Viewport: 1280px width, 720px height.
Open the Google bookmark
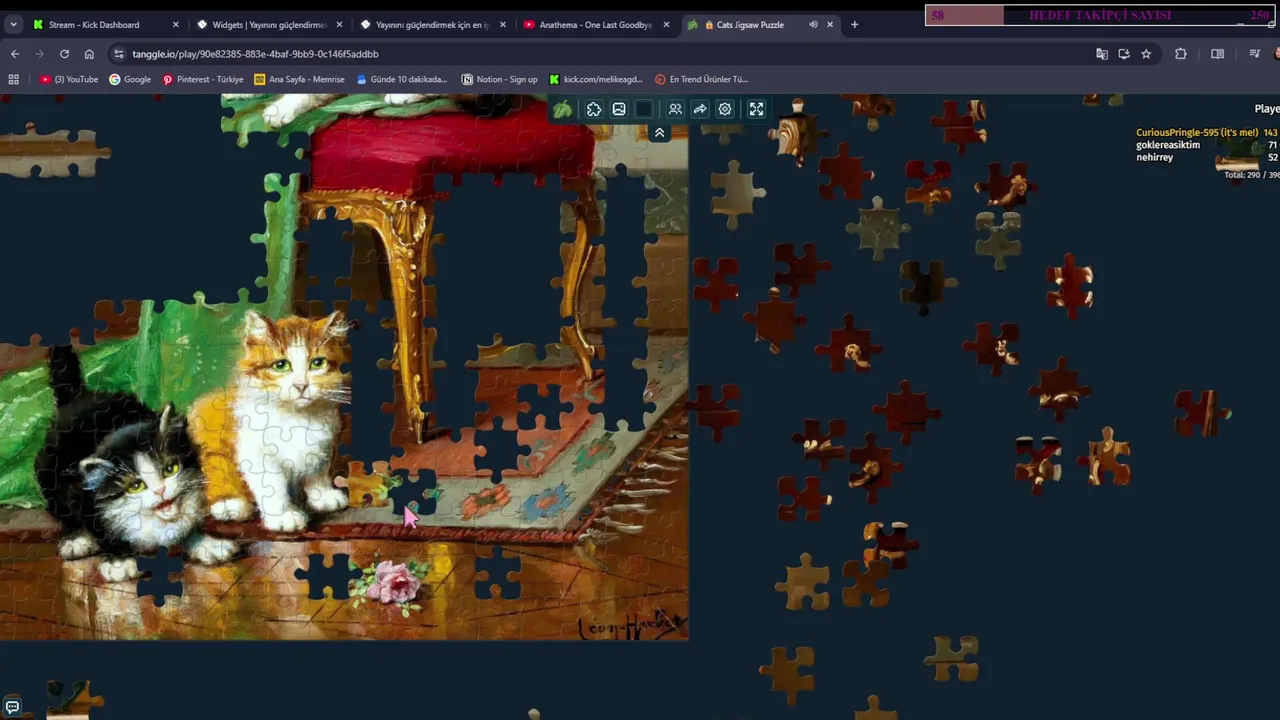(130, 79)
